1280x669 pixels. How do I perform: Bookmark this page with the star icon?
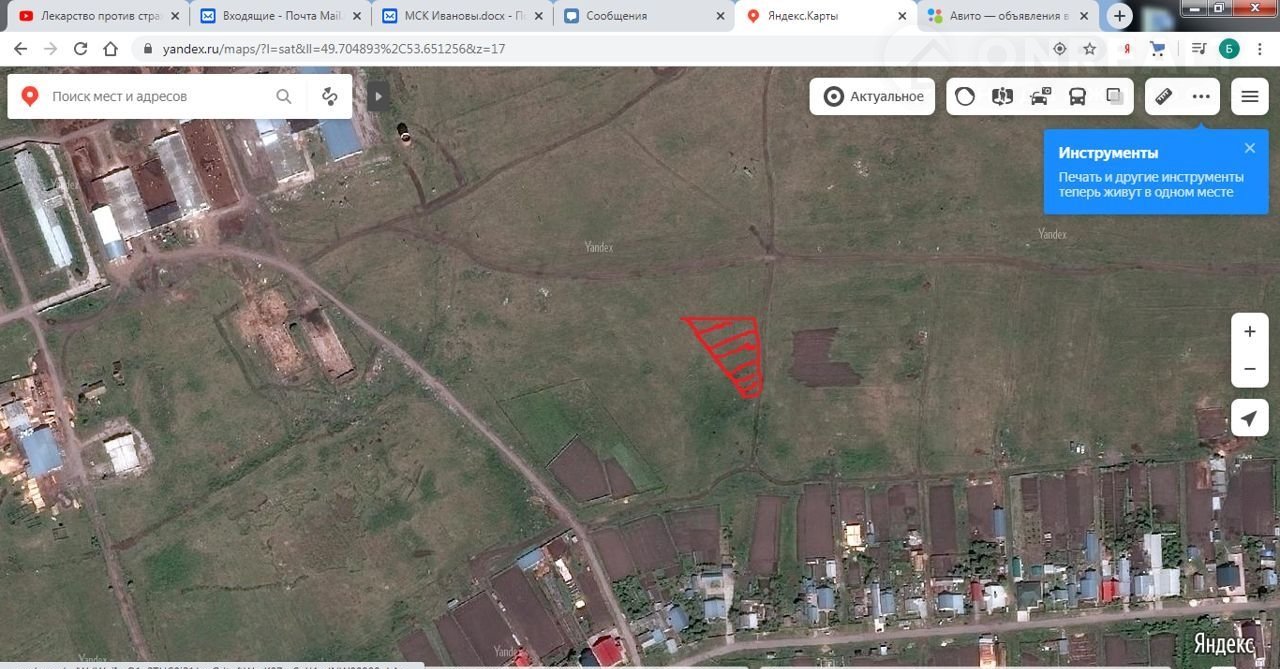click(1090, 48)
